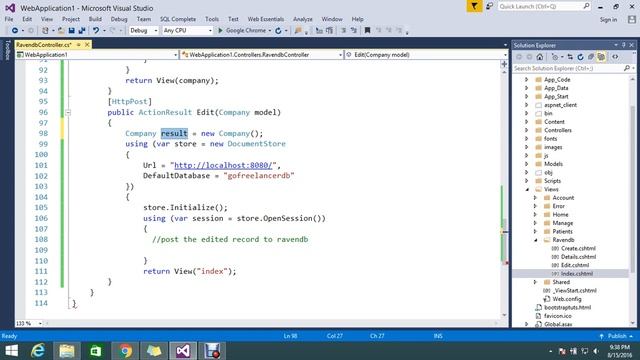Open File Explorer from the taskbar
This screenshot has height=360, width=640.
[67, 351]
